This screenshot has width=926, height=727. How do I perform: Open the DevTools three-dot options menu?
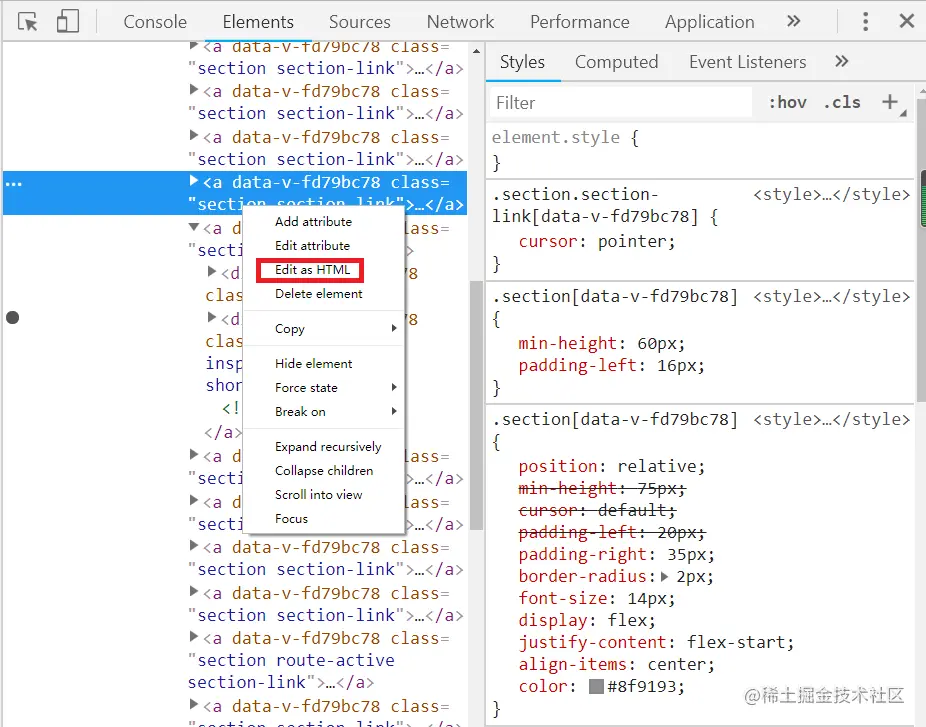point(865,21)
